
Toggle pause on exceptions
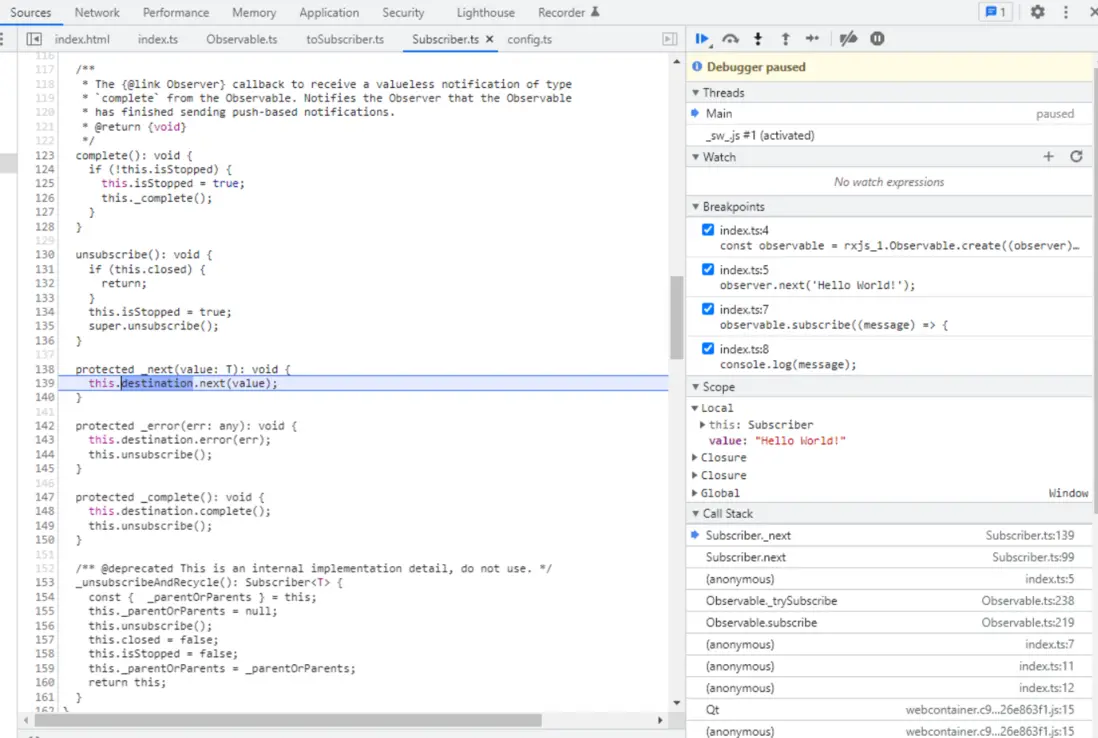pos(877,39)
